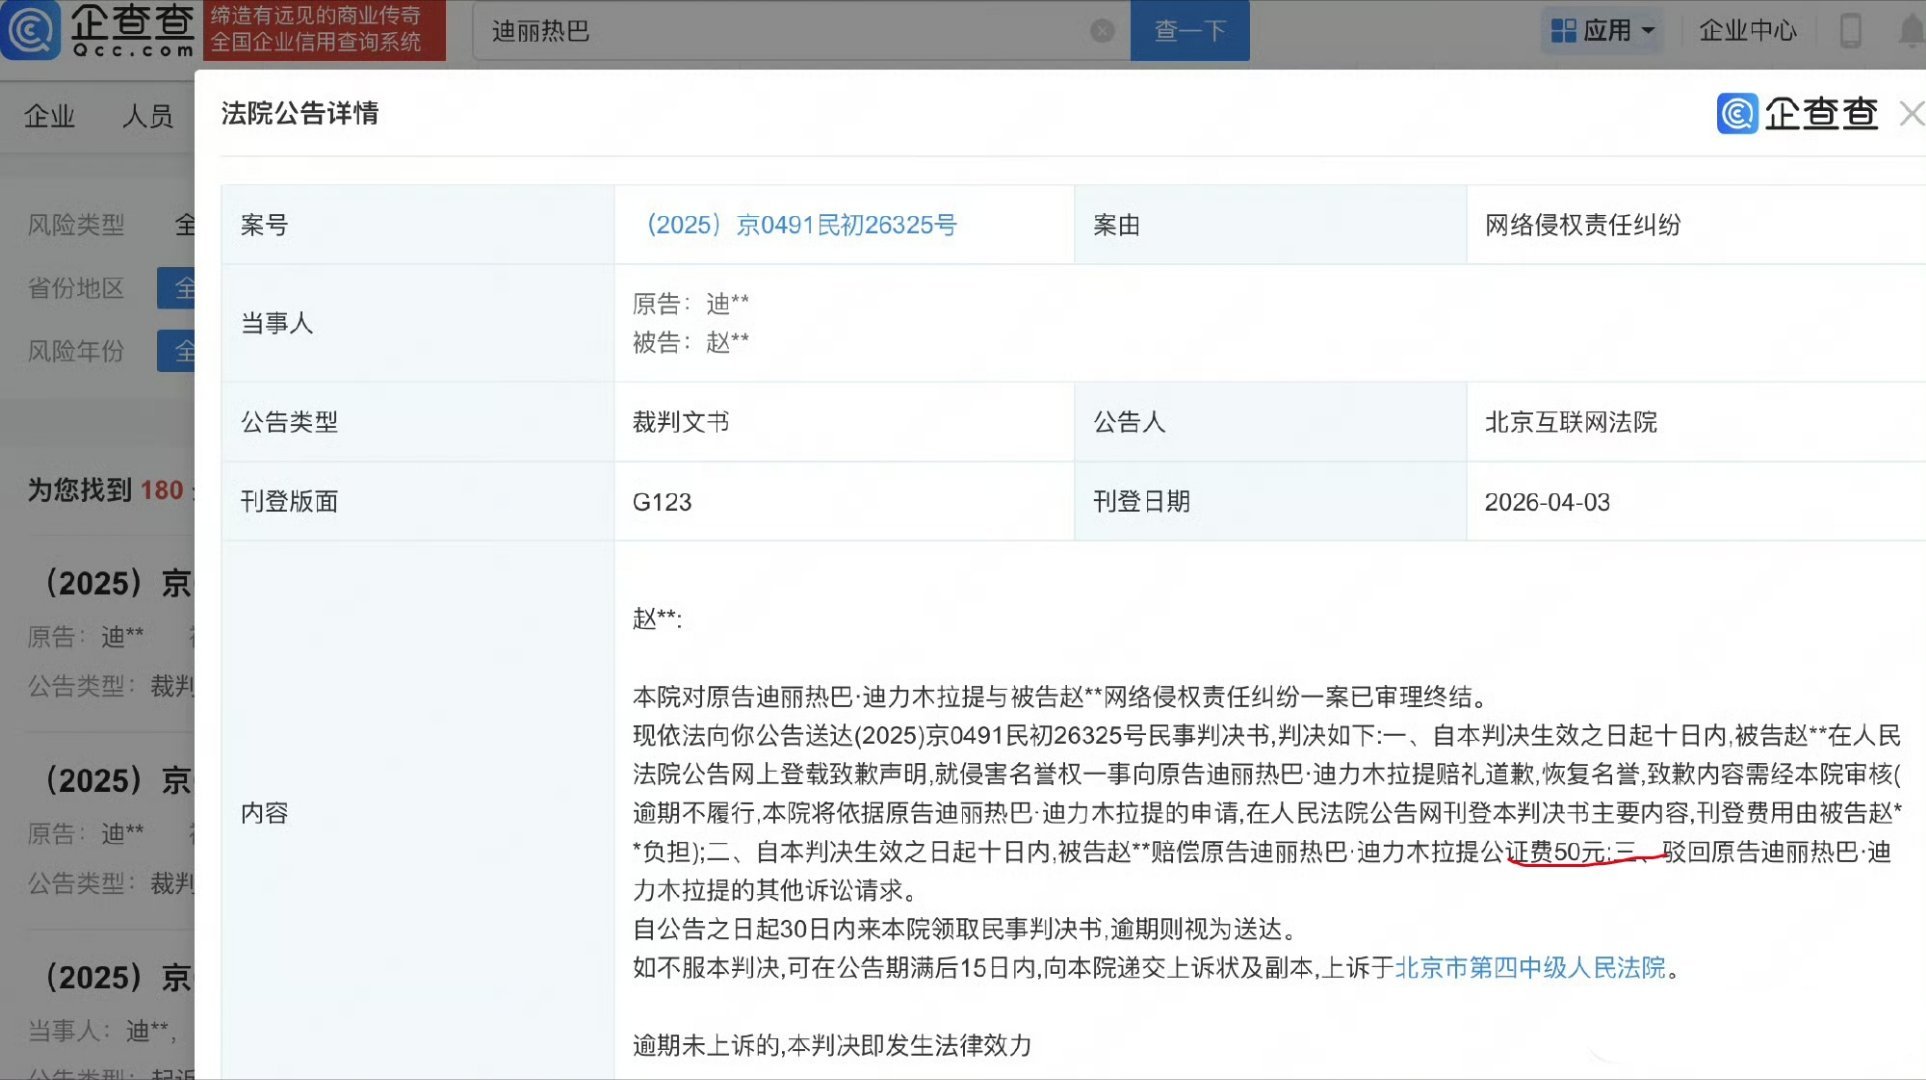This screenshot has width=1926, height=1080.
Task: Clear the search box using the X icon
Action: click(1101, 31)
